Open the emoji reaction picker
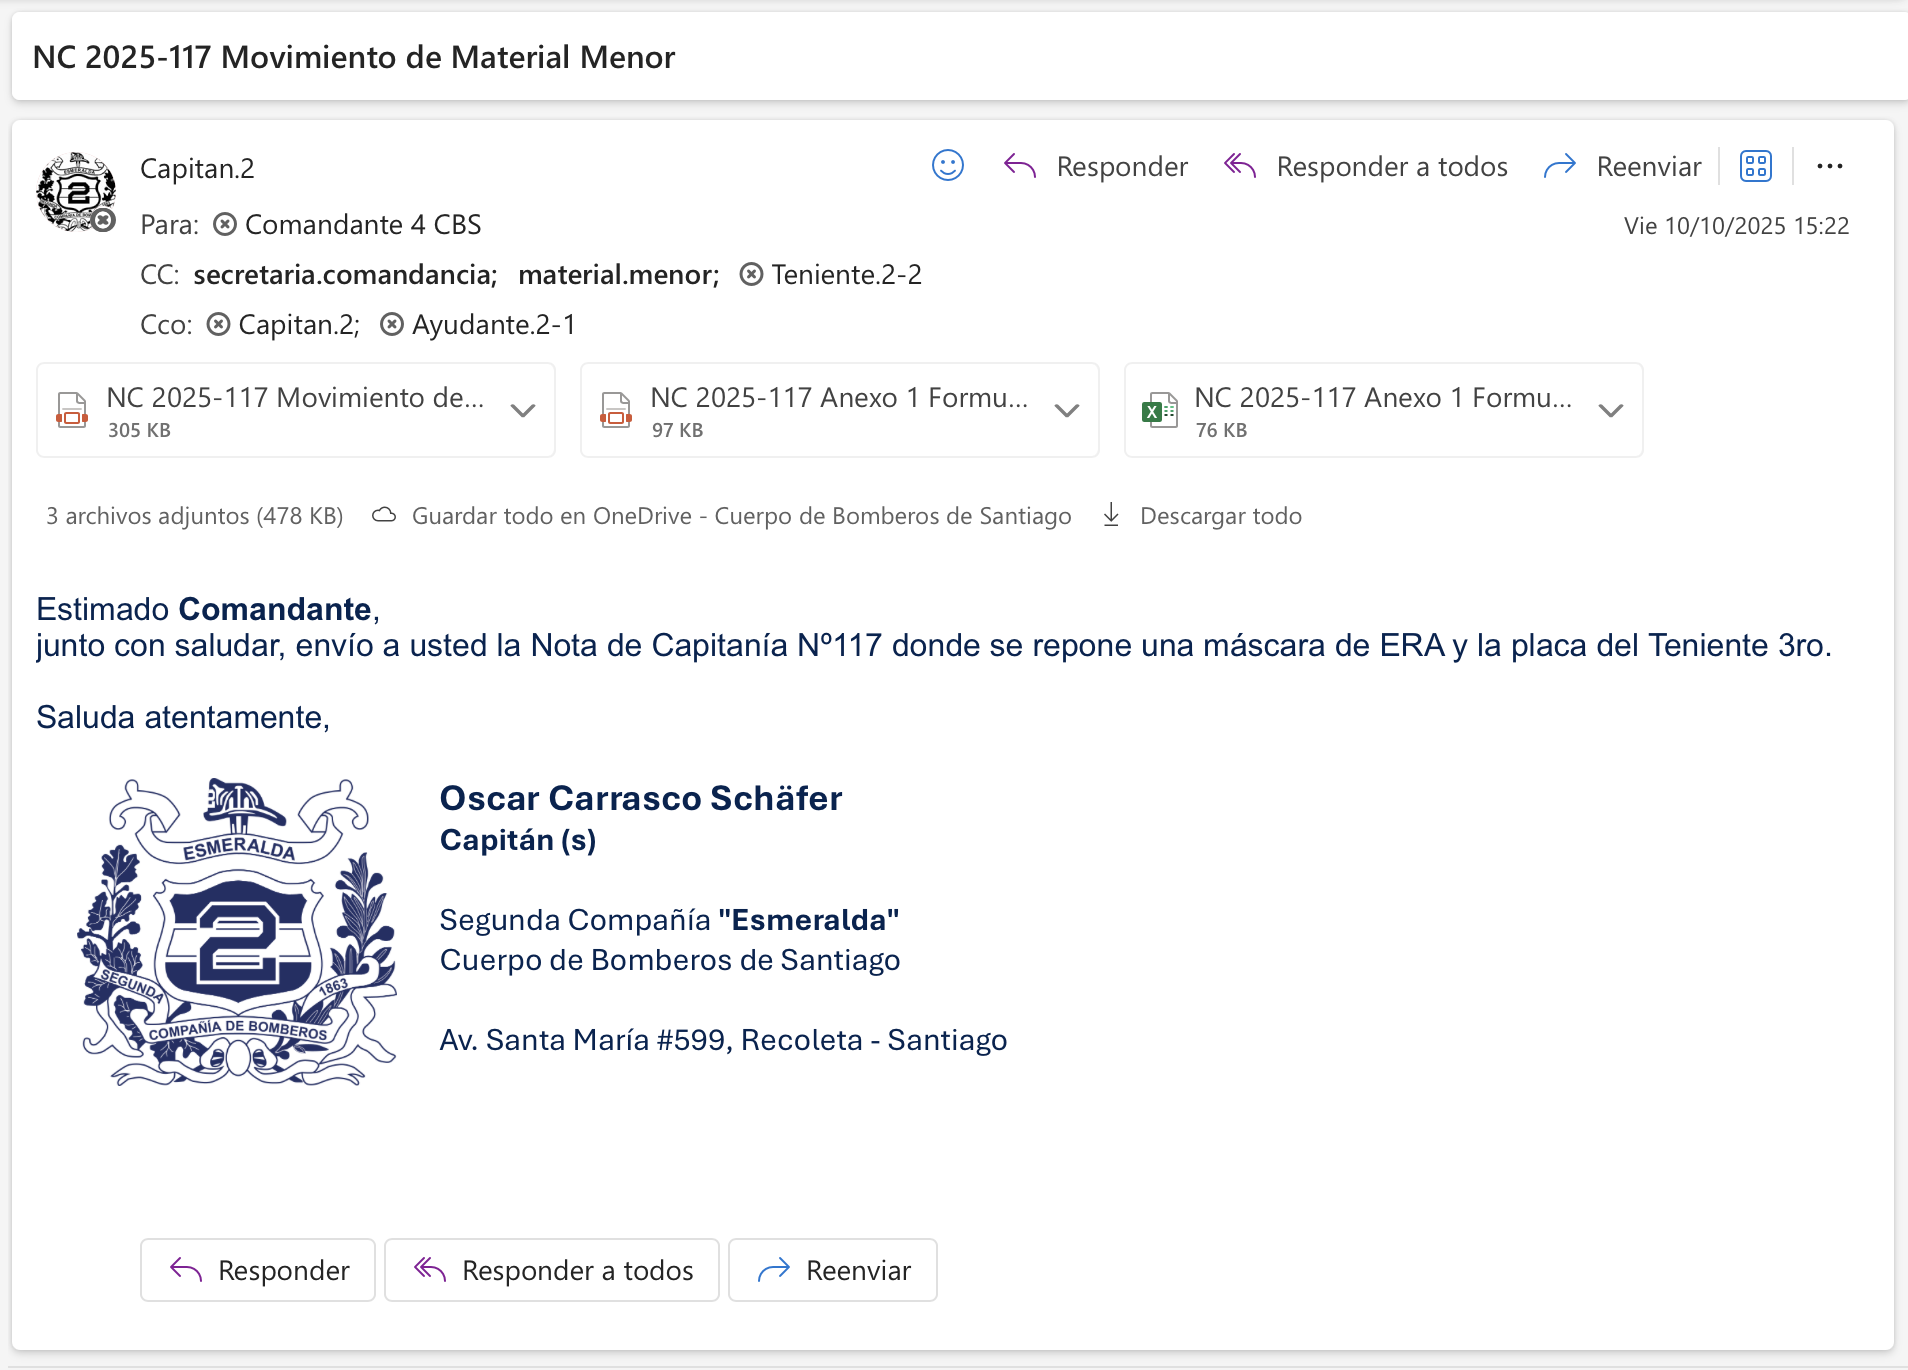 point(947,166)
